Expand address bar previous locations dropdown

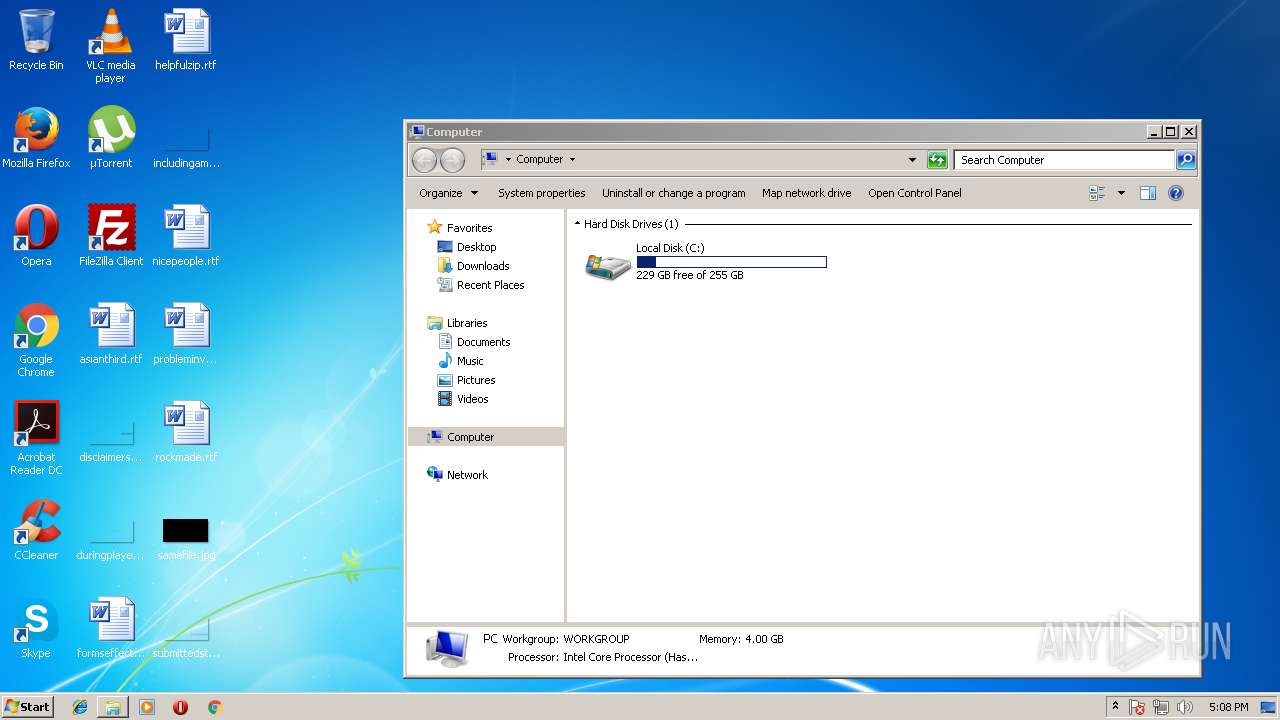tap(912, 160)
